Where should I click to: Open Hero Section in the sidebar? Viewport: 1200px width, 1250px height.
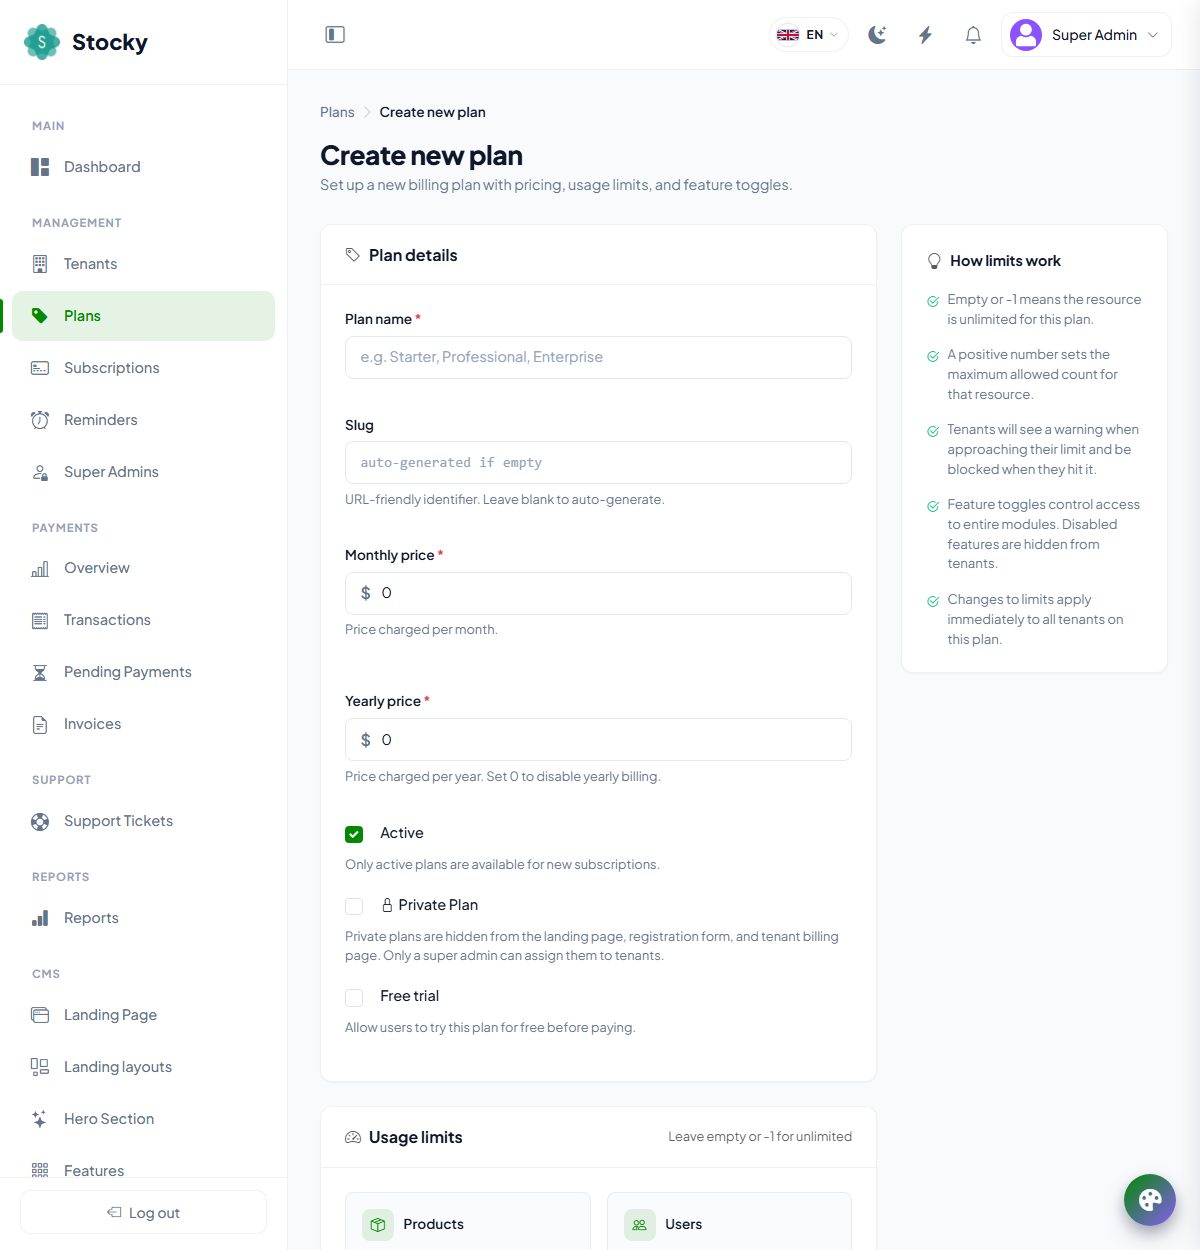(144, 1119)
